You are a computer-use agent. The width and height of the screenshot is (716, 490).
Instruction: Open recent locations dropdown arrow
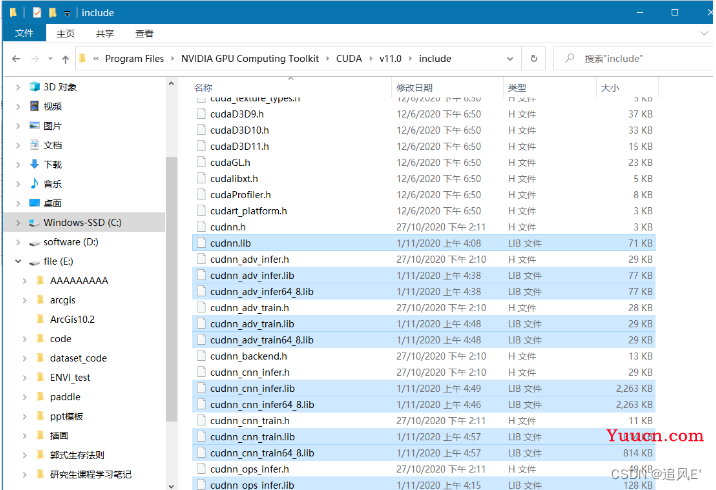tap(50, 58)
